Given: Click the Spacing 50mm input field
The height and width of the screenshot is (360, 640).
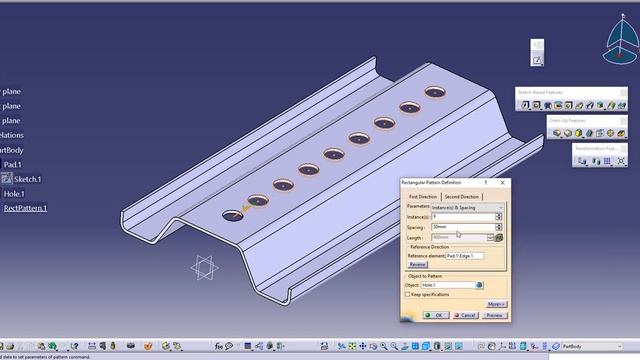Looking at the screenshot, I should click(x=463, y=227).
